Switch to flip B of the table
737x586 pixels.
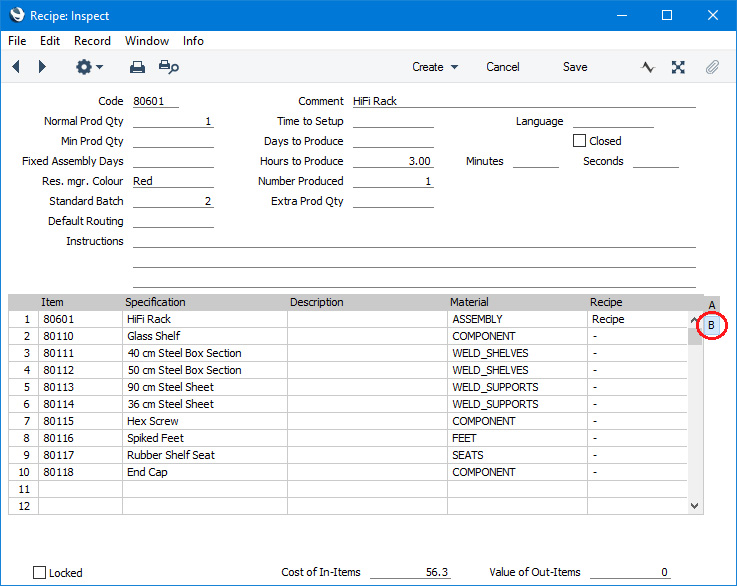tap(711, 325)
